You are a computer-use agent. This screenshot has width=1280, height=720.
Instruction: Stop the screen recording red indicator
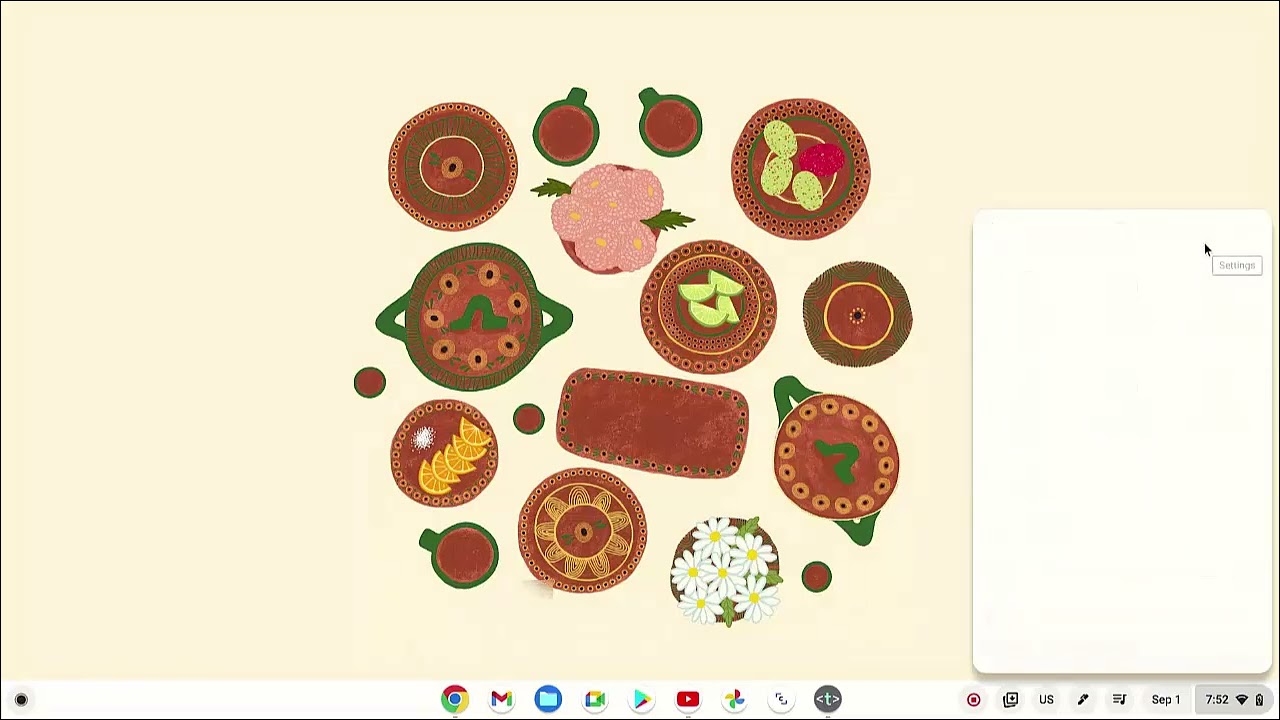973,700
